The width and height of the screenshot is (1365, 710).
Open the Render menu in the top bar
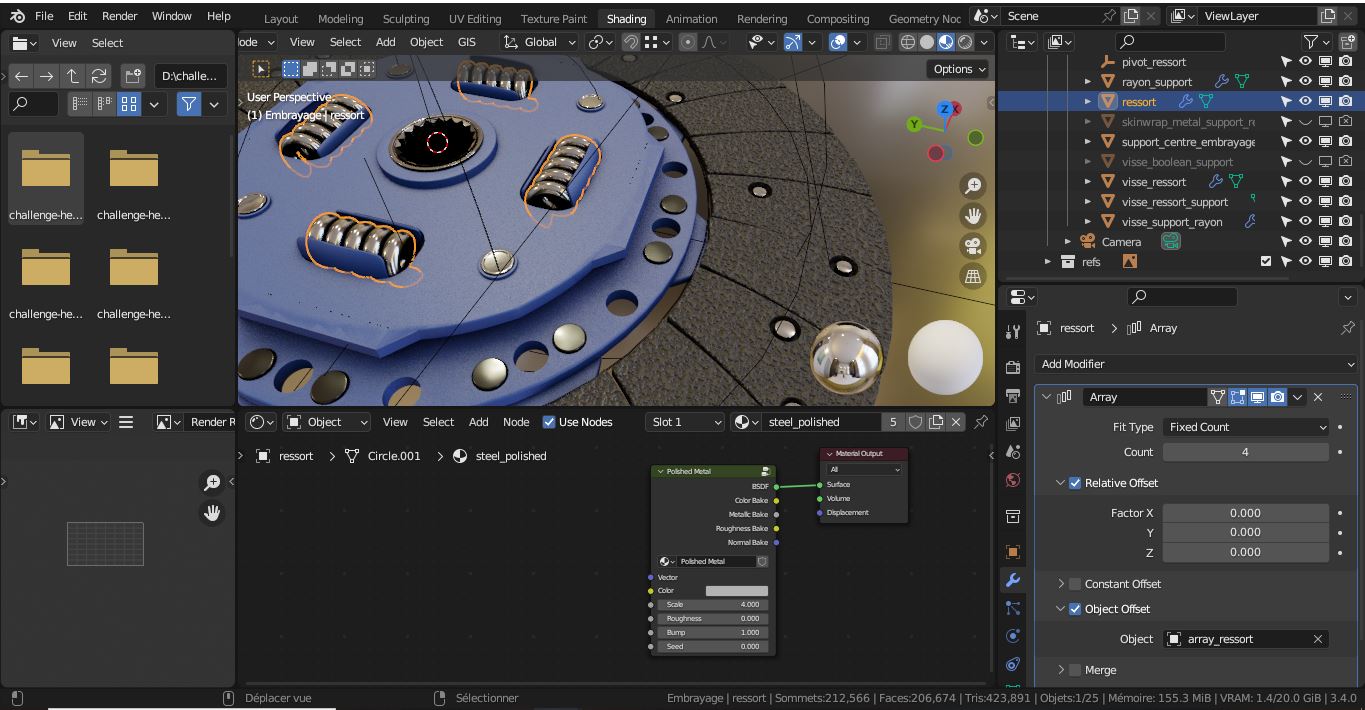pos(118,15)
